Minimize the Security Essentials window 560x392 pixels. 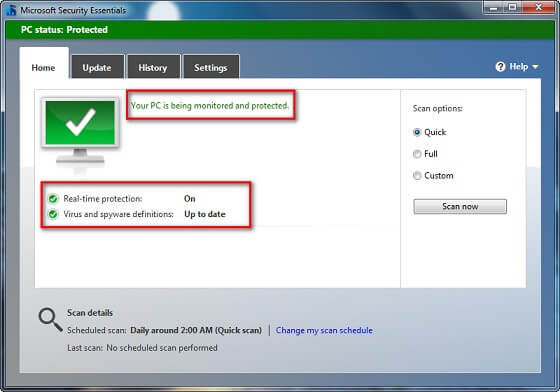pos(494,7)
